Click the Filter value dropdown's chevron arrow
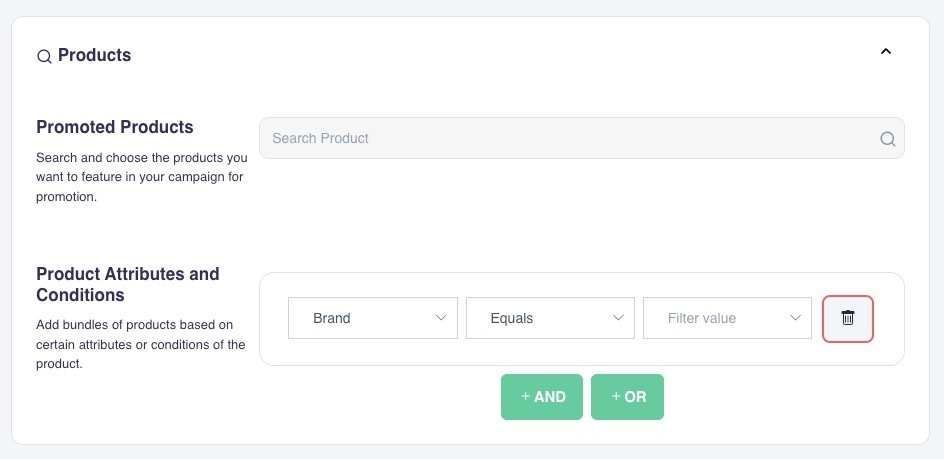This screenshot has width=944, height=459. tap(795, 318)
